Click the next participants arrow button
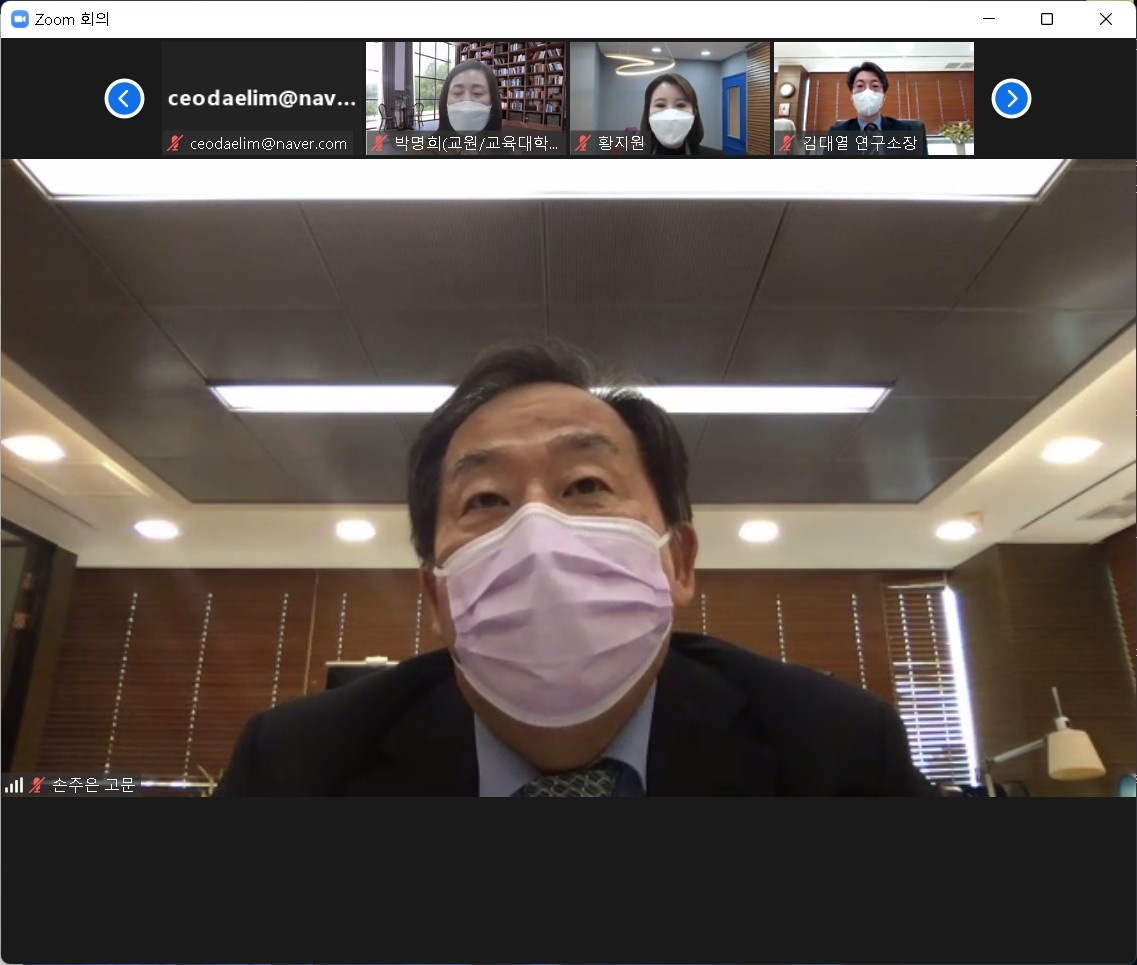This screenshot has height=965, width=1137. point(1011,99)
